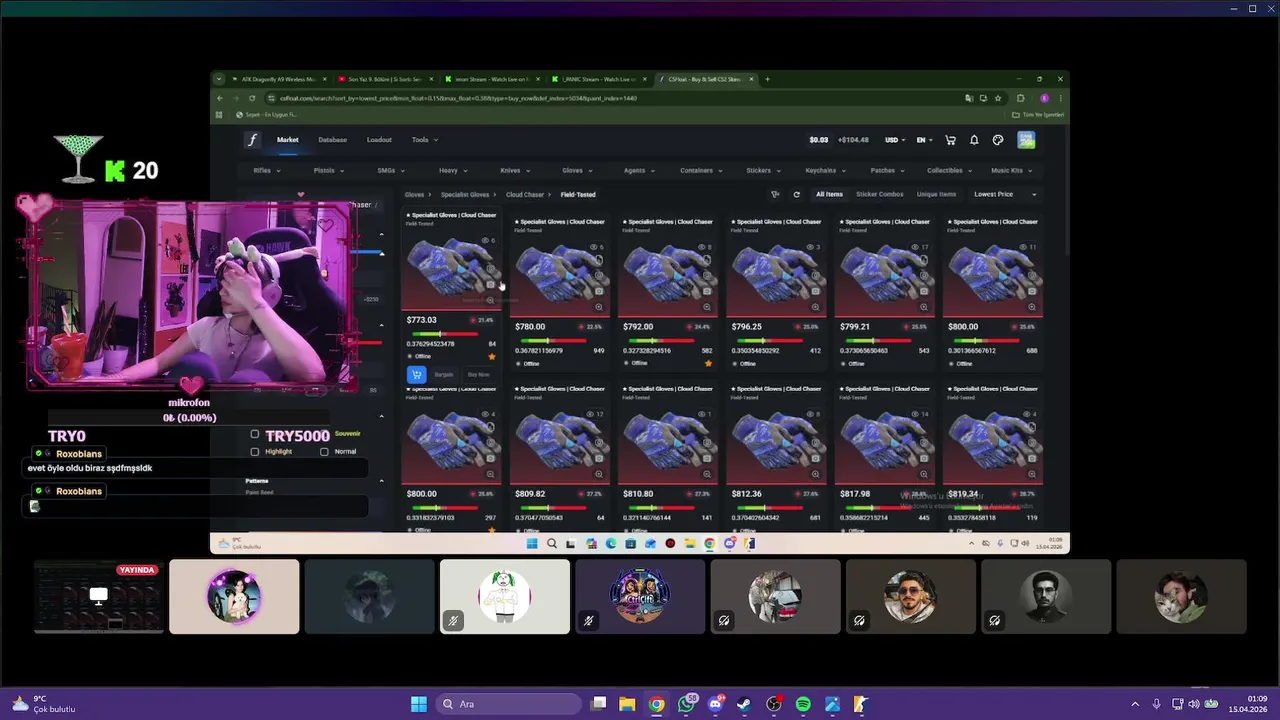
Task: Open the USD currency dropdown
Action: click(x=894, y=140)
